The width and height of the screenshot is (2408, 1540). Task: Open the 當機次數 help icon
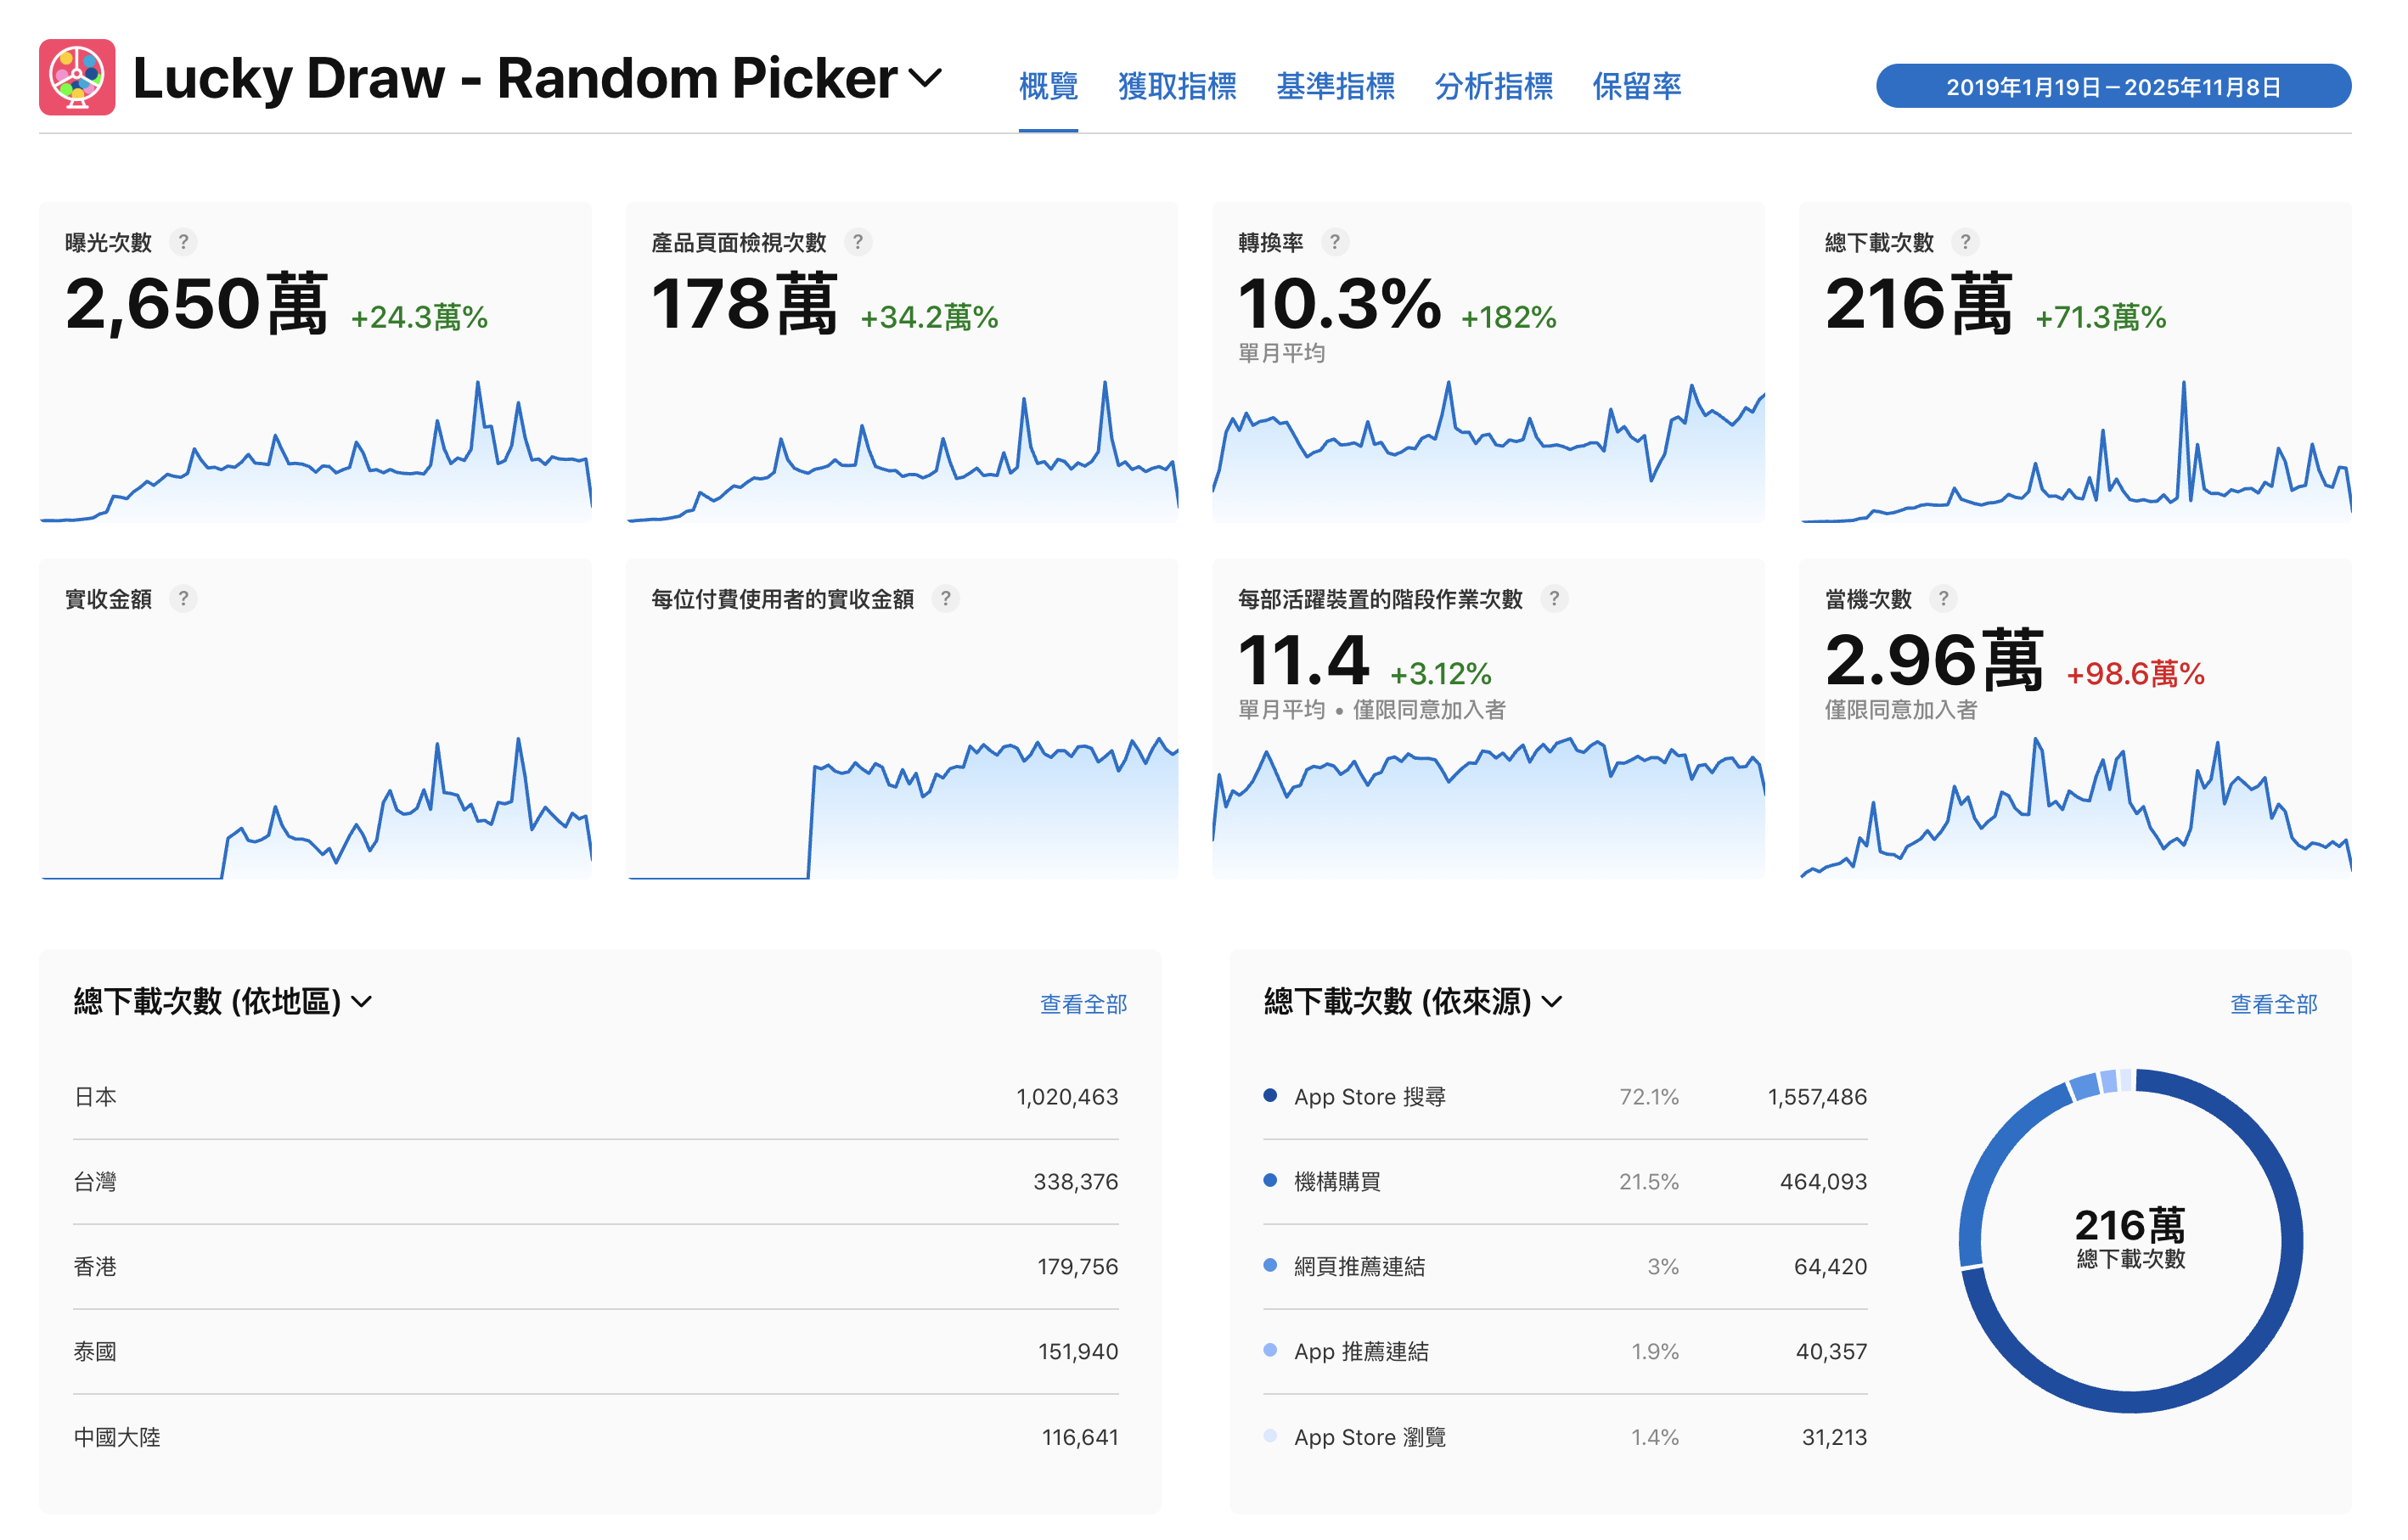1944,598
